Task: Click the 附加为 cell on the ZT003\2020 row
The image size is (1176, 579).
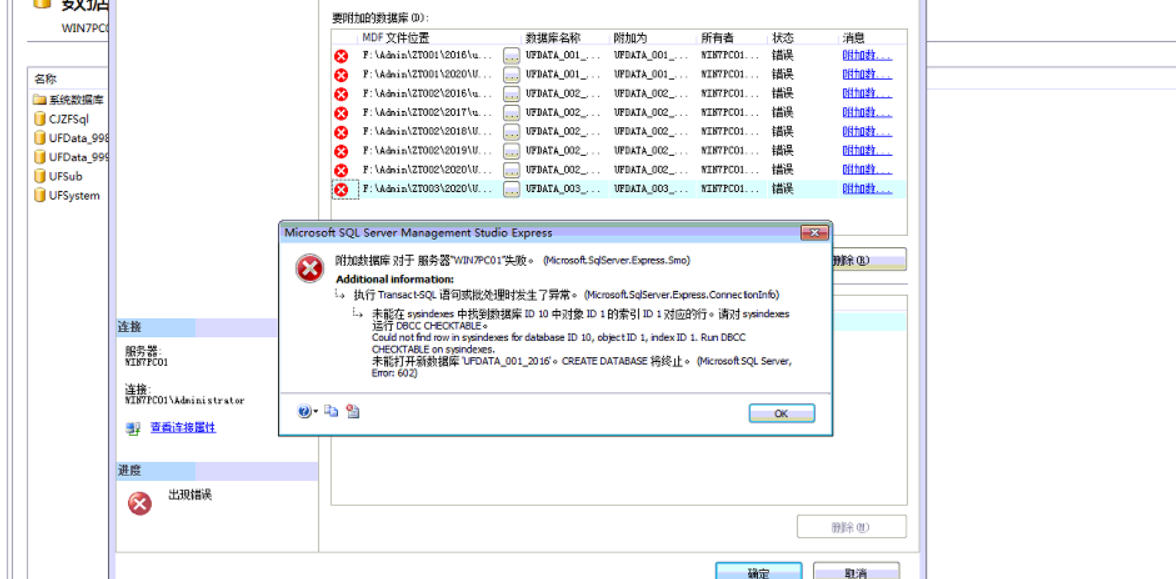Action: 651,190
